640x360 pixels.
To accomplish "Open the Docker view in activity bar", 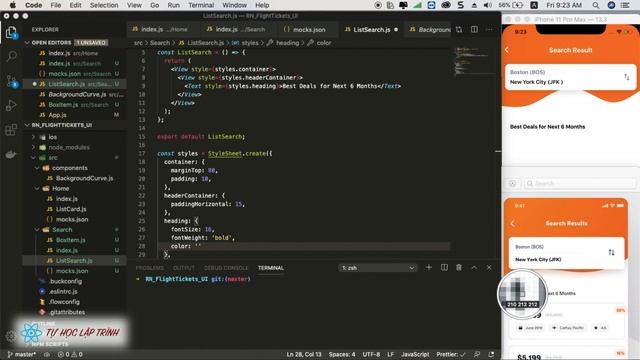I will 11,154.
